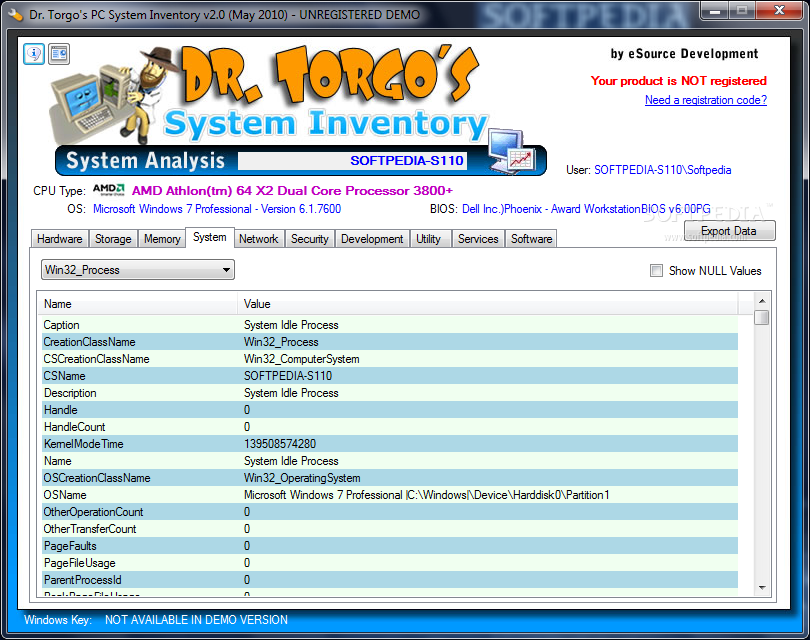Click the Export Data button
The height and width of the screenshot is (640, 810).
(729, 230)
